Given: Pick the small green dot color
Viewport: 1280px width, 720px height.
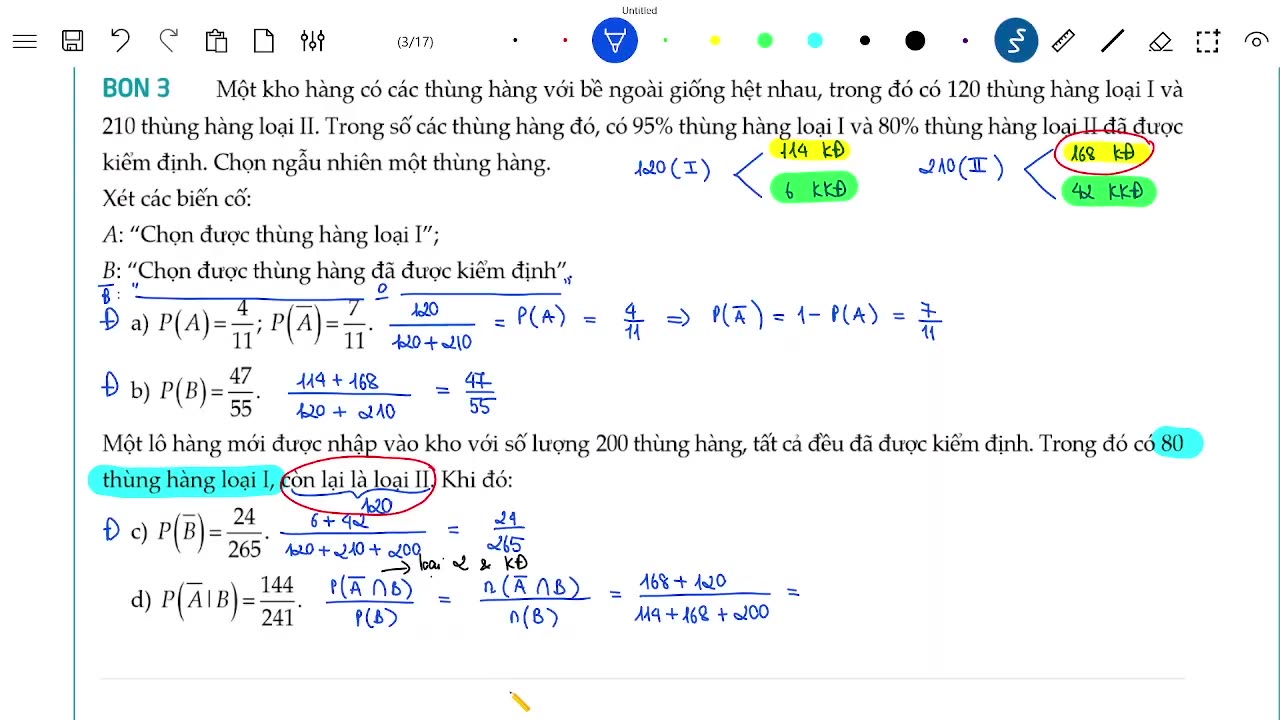Looking at the screenshot, I should pyautogui.click(x=665, y=41).
